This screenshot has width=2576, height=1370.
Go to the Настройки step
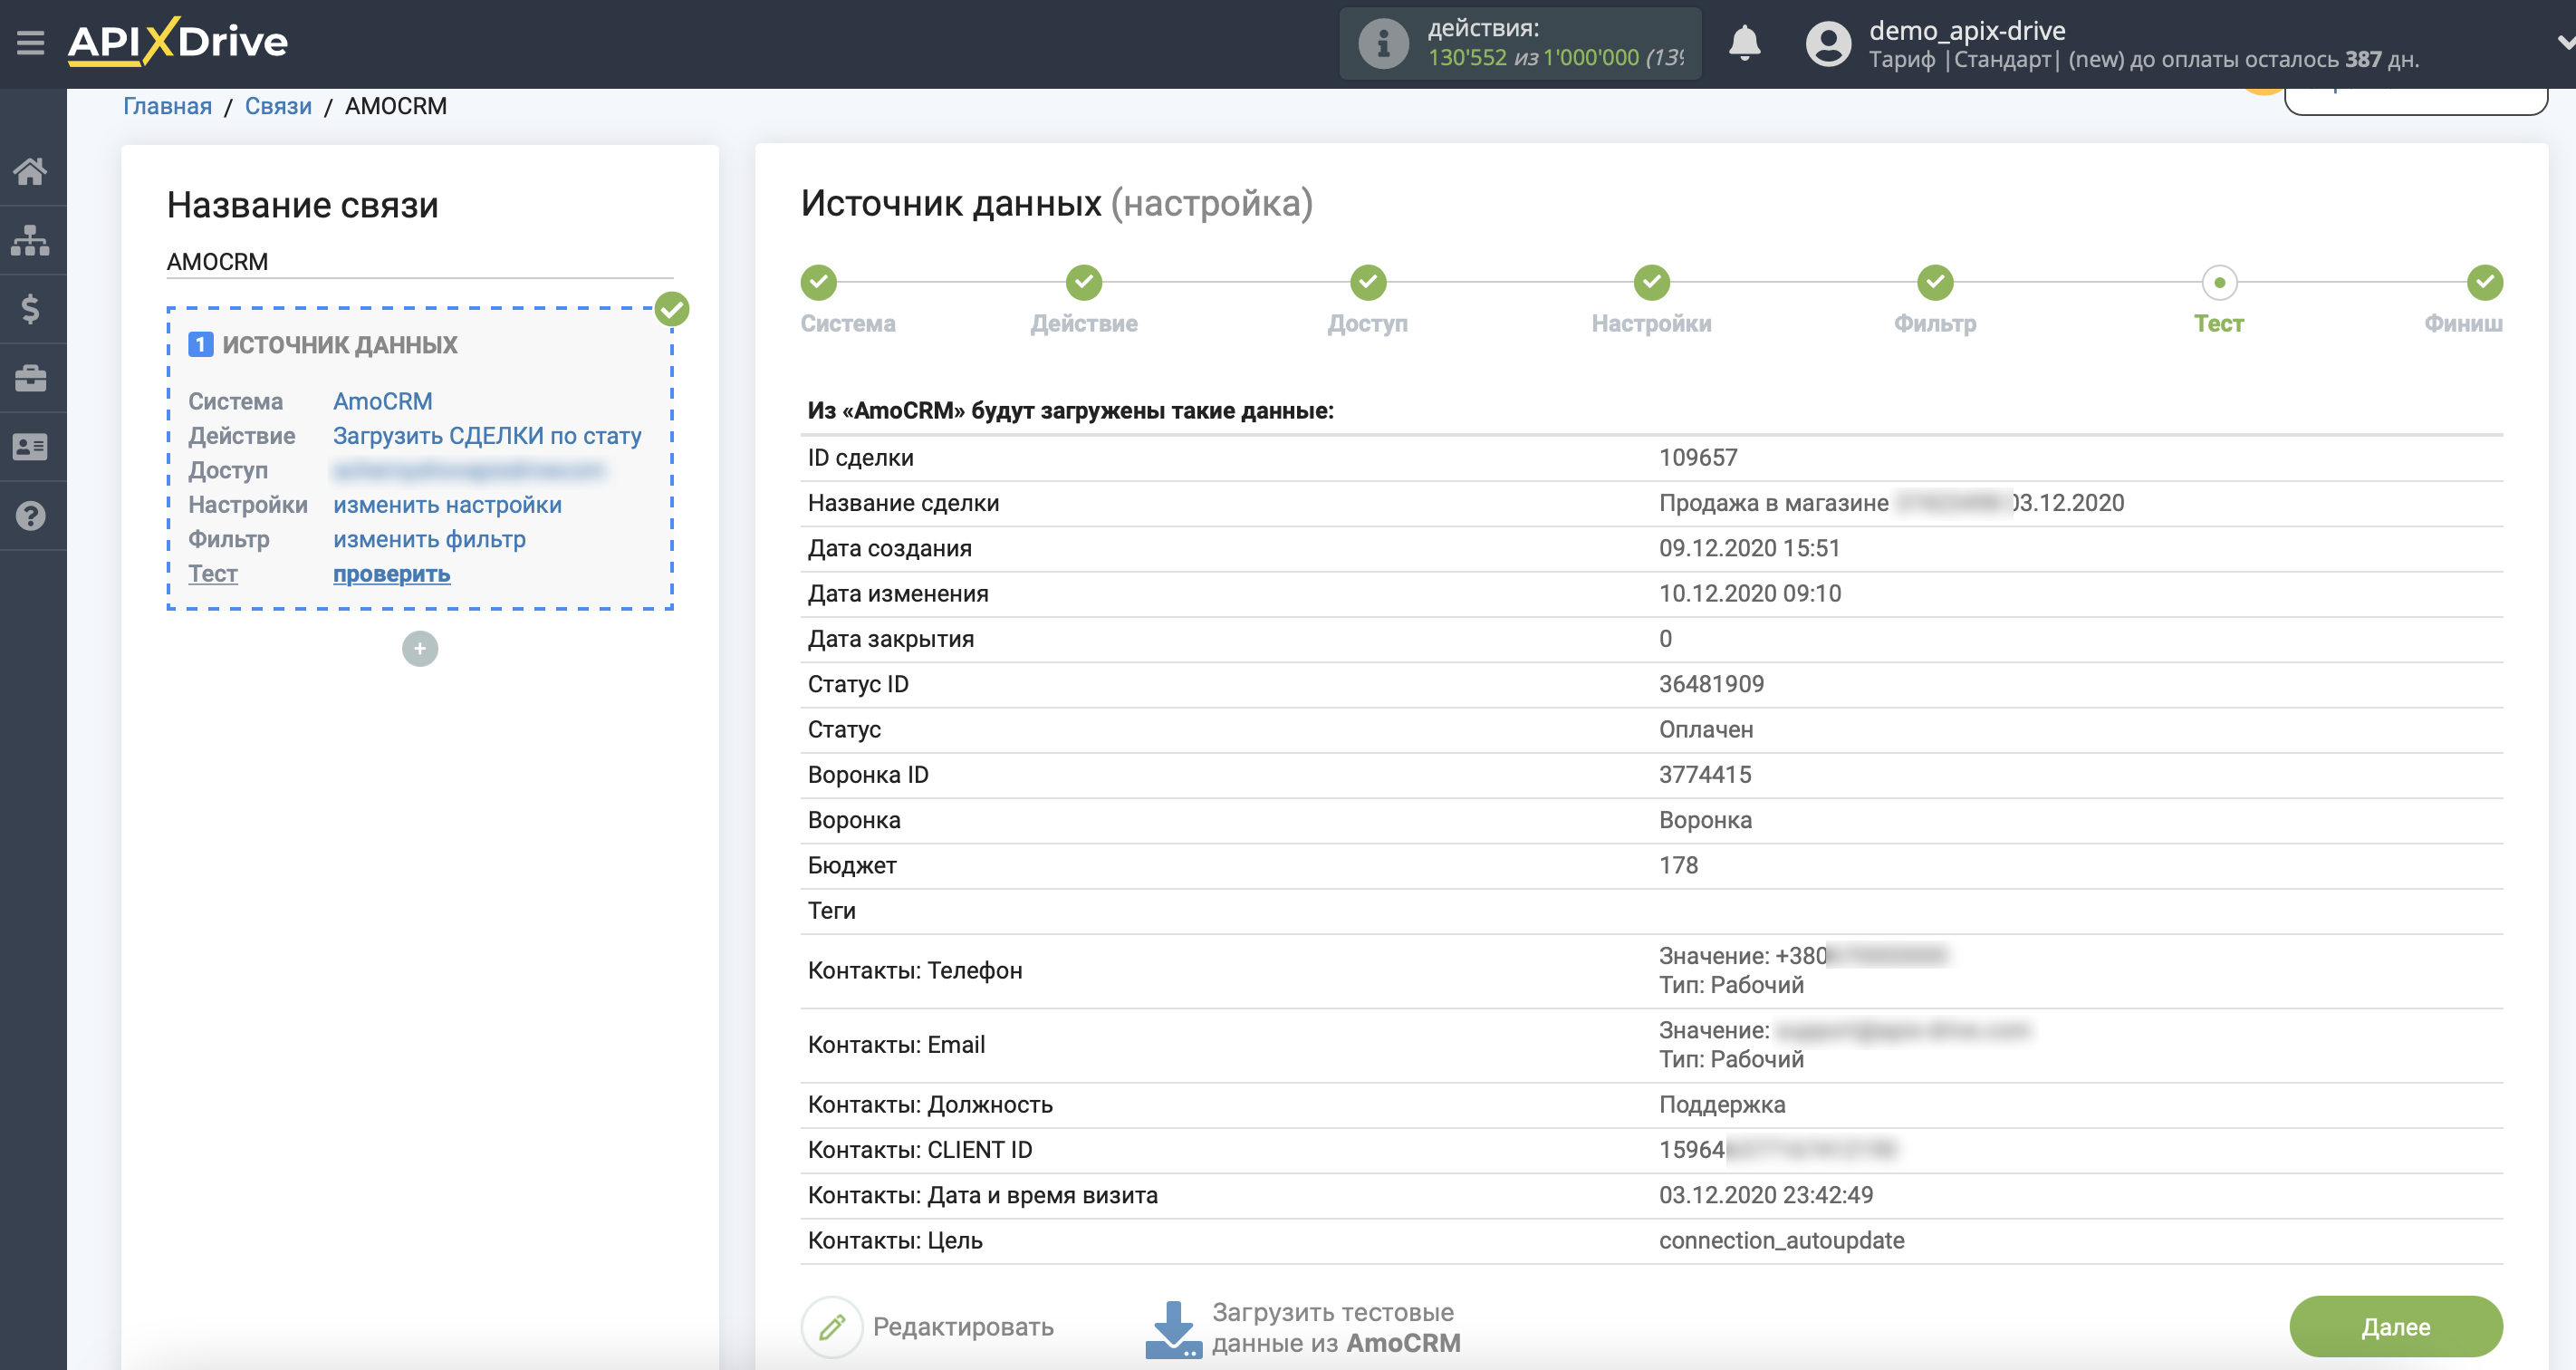(1652, 283)
